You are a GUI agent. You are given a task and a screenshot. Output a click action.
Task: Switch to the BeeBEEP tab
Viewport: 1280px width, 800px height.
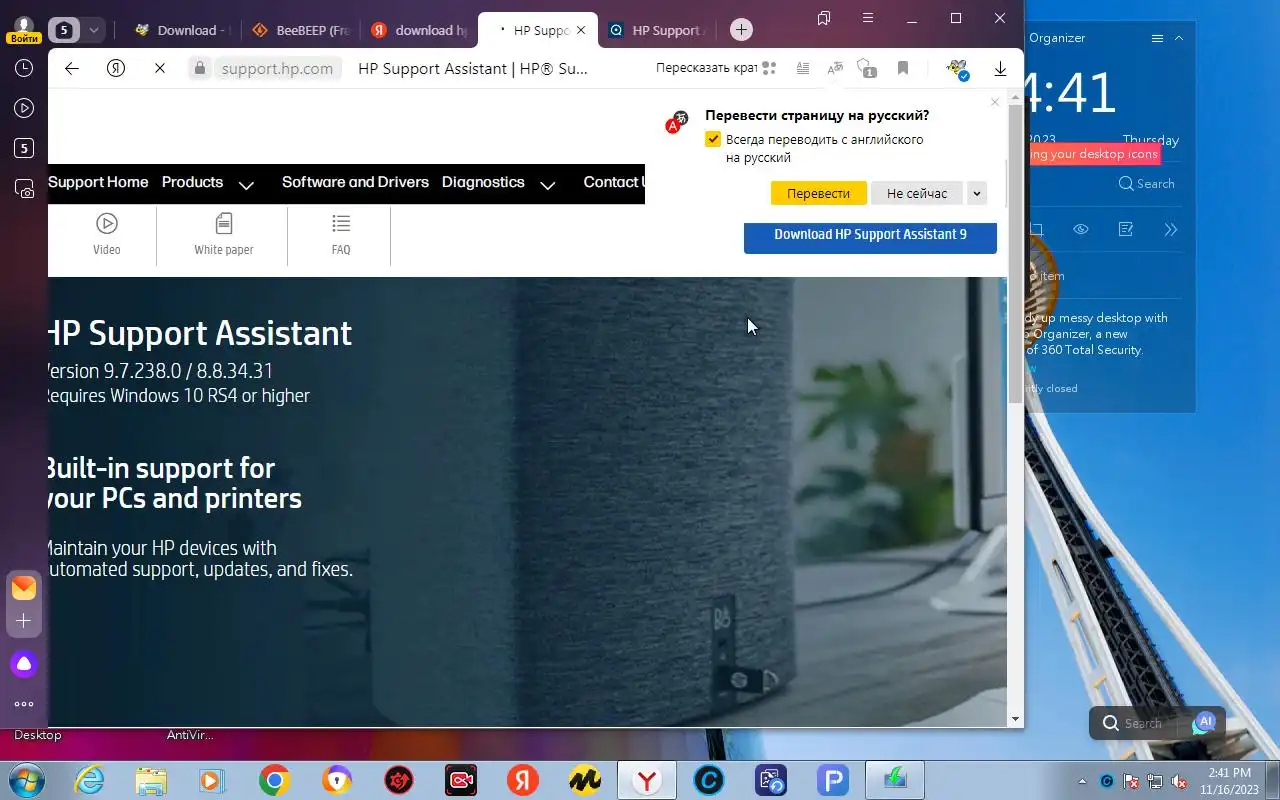[301, 30]
